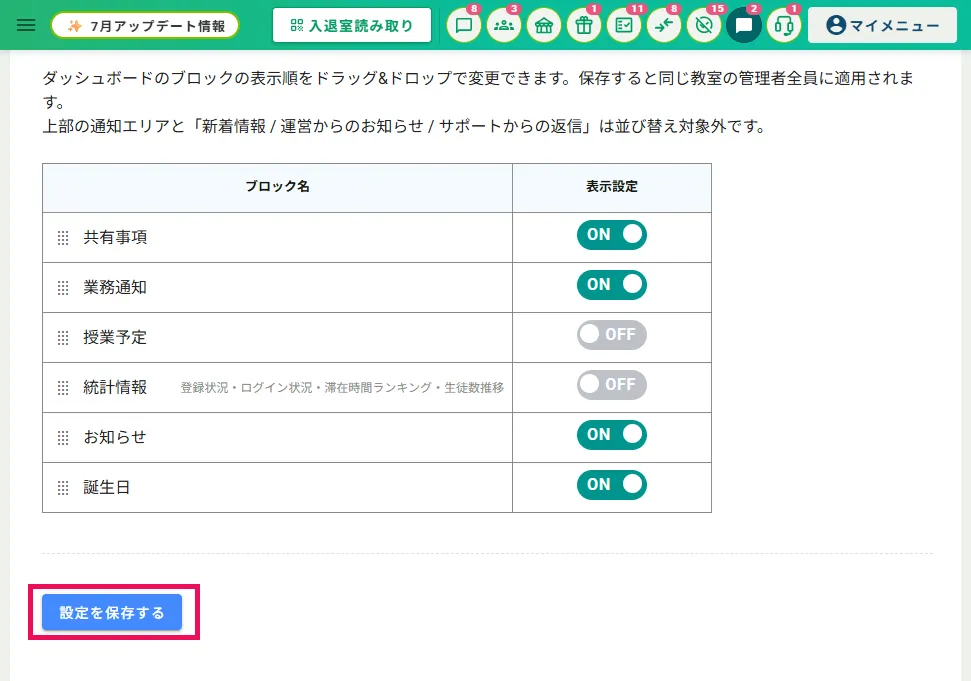This screenshot has width=971, height=681.
Task: Click the crossed-out gauge icon with badge 15
Action: pos(704,25)
